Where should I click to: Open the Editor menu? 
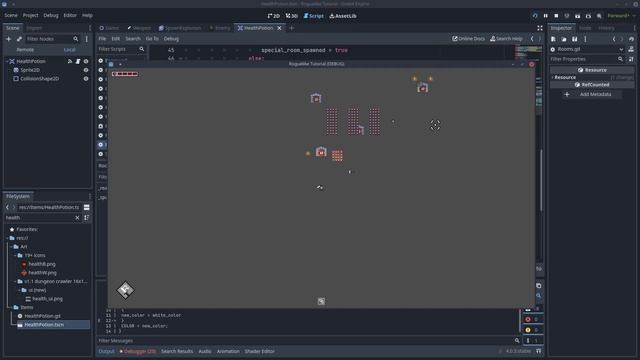70,15
